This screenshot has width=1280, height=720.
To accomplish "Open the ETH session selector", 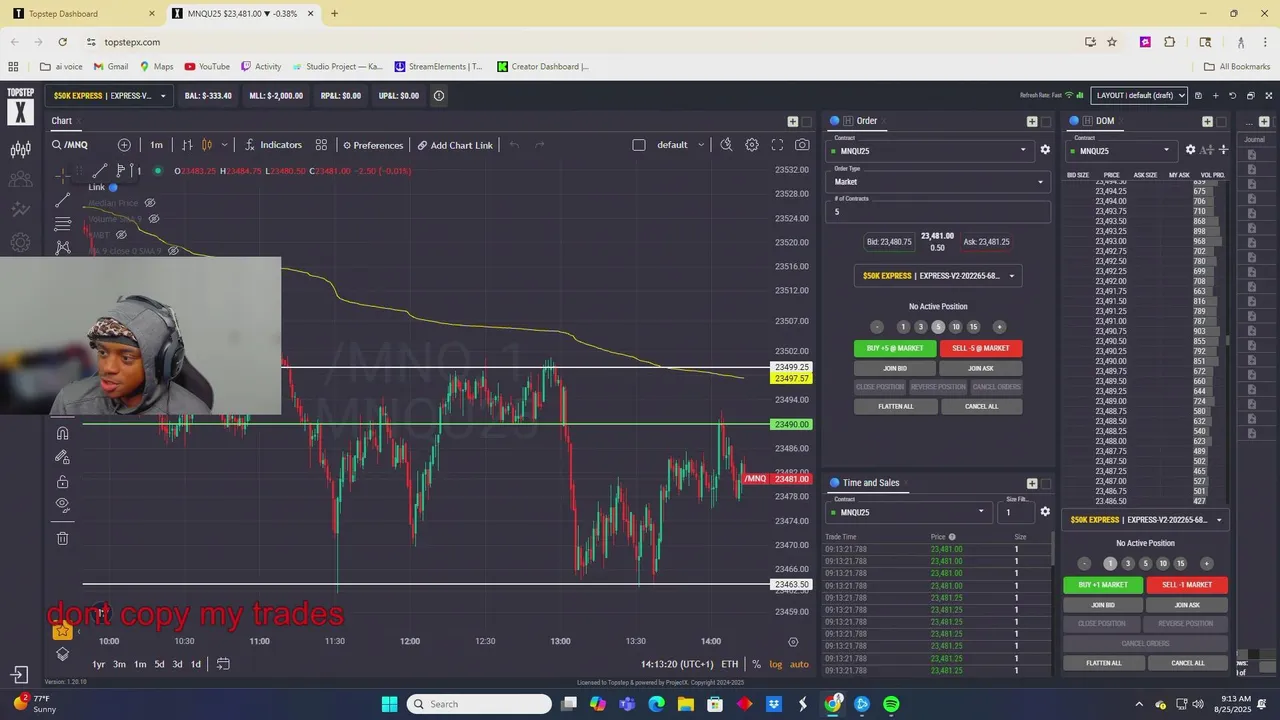I will coord(730,664).
